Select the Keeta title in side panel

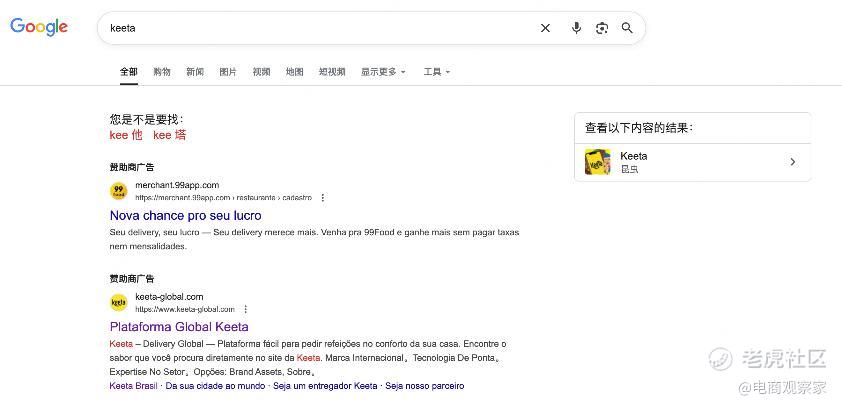[x=634, y=156]
